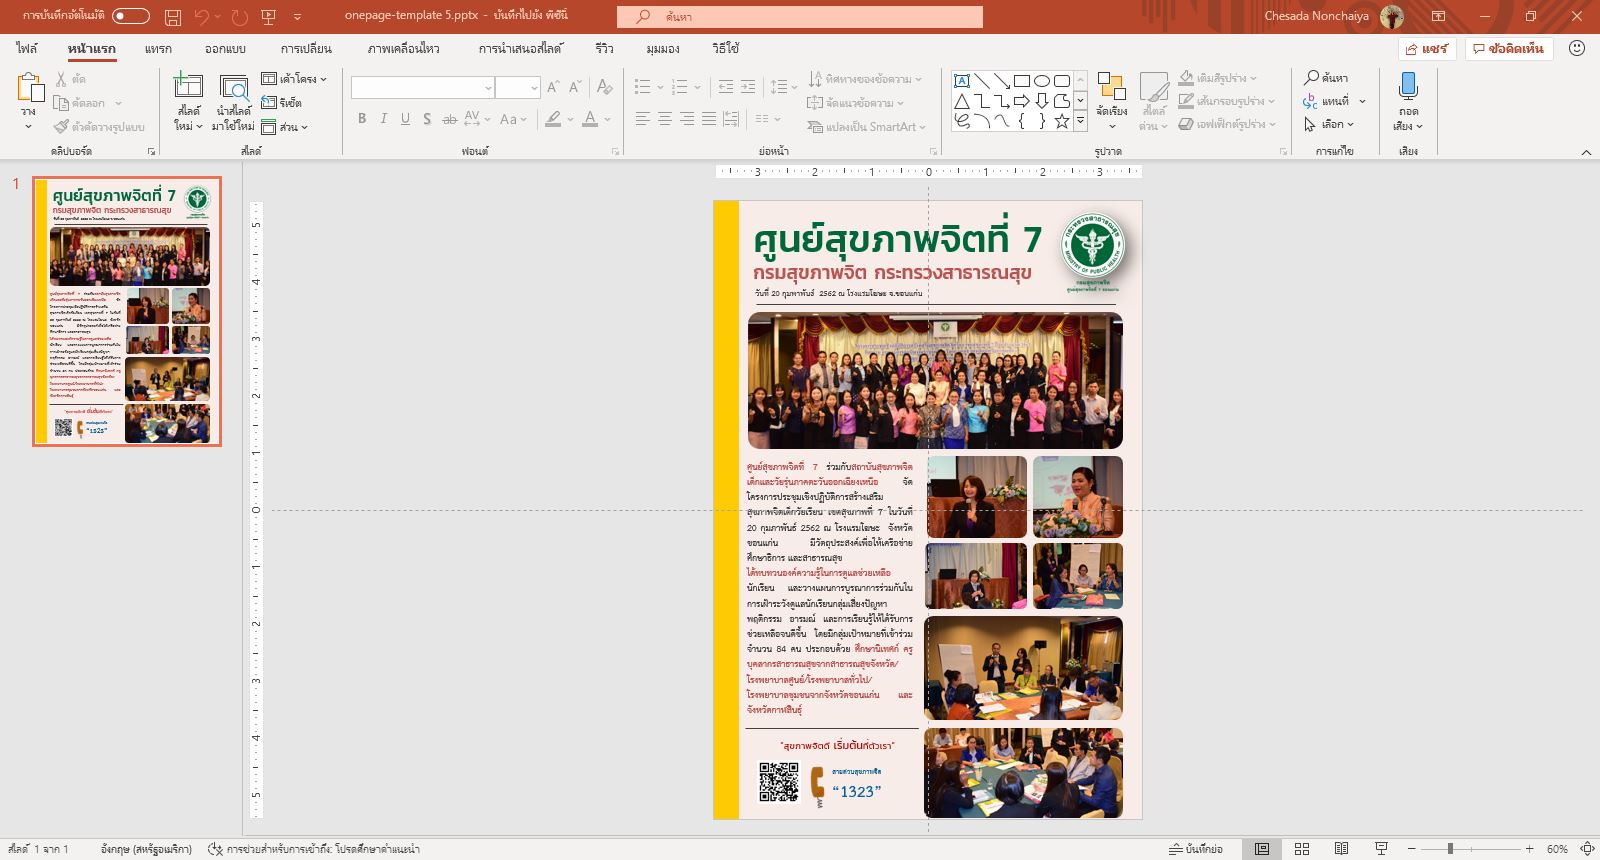The height and width of the screenshot is (860, 1600).
Task: Switch to the Review (รีวิว) tab
Action: coord(605,48)
